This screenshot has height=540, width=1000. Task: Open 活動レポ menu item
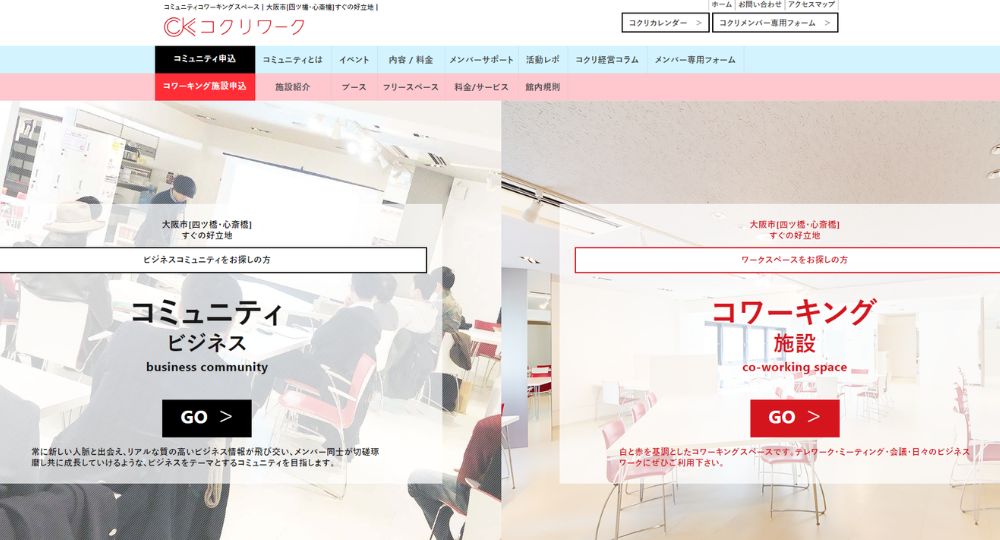click(x=543, y=60)
